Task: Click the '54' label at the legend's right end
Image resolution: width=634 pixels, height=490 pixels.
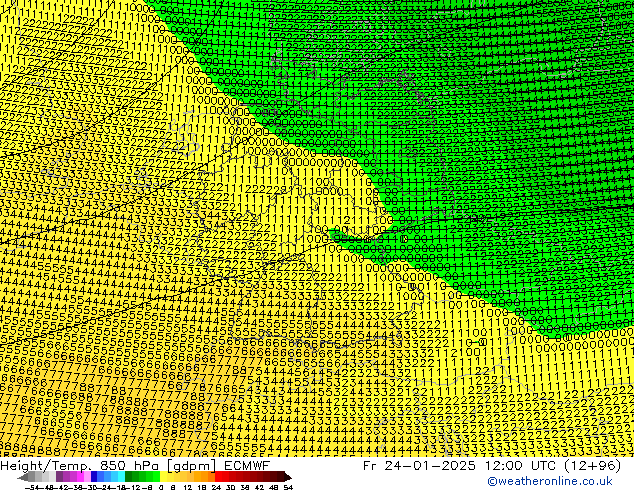Action: tap(288, 487)
